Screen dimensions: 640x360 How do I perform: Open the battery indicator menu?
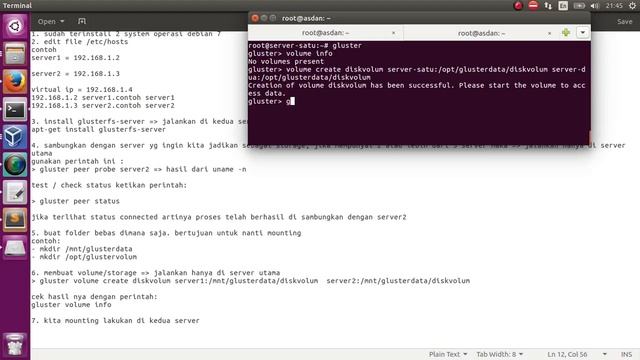click(579, 6)
